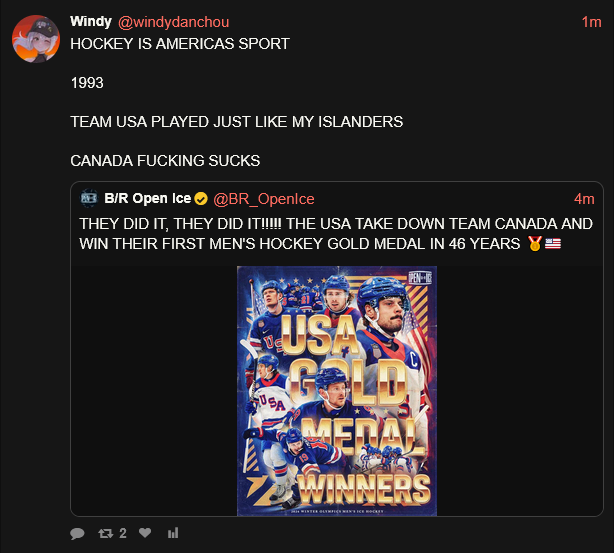Click the USA flag emoji
The height and width of the screenshot is (553, 614).
point(553,244)
